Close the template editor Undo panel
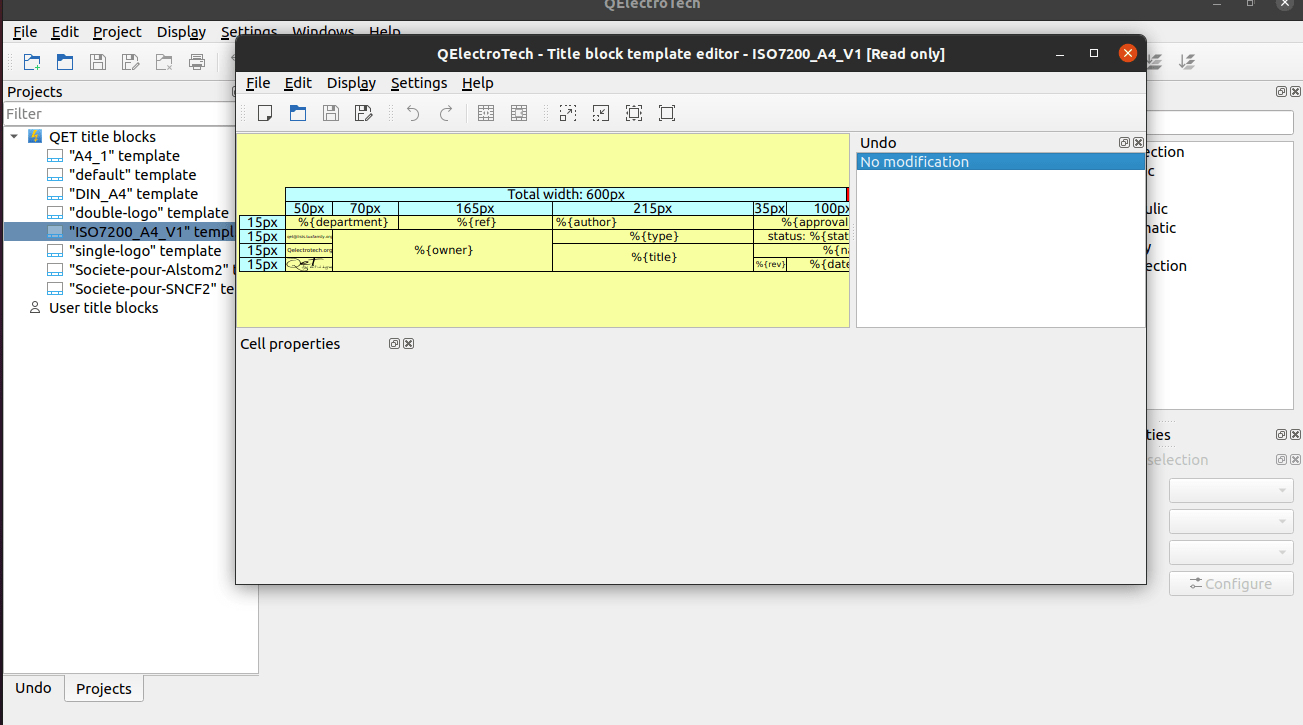Viewport: 1303px width, 725px height. point(1137,143)
